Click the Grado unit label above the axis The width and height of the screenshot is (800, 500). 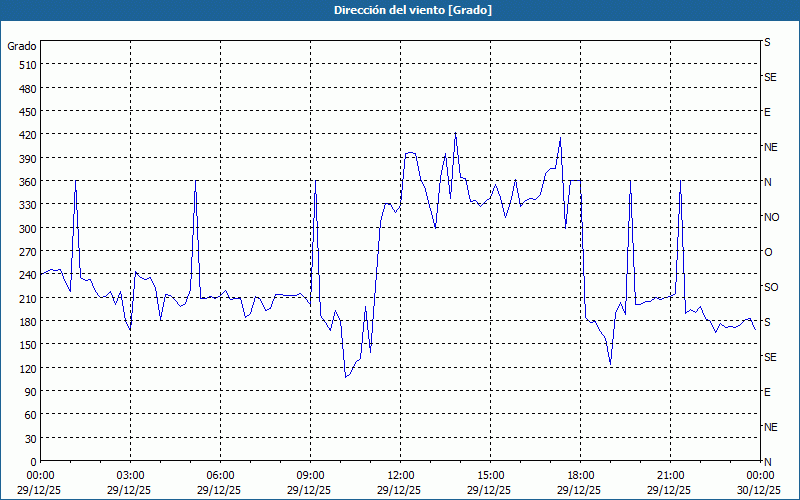point(22,46)
